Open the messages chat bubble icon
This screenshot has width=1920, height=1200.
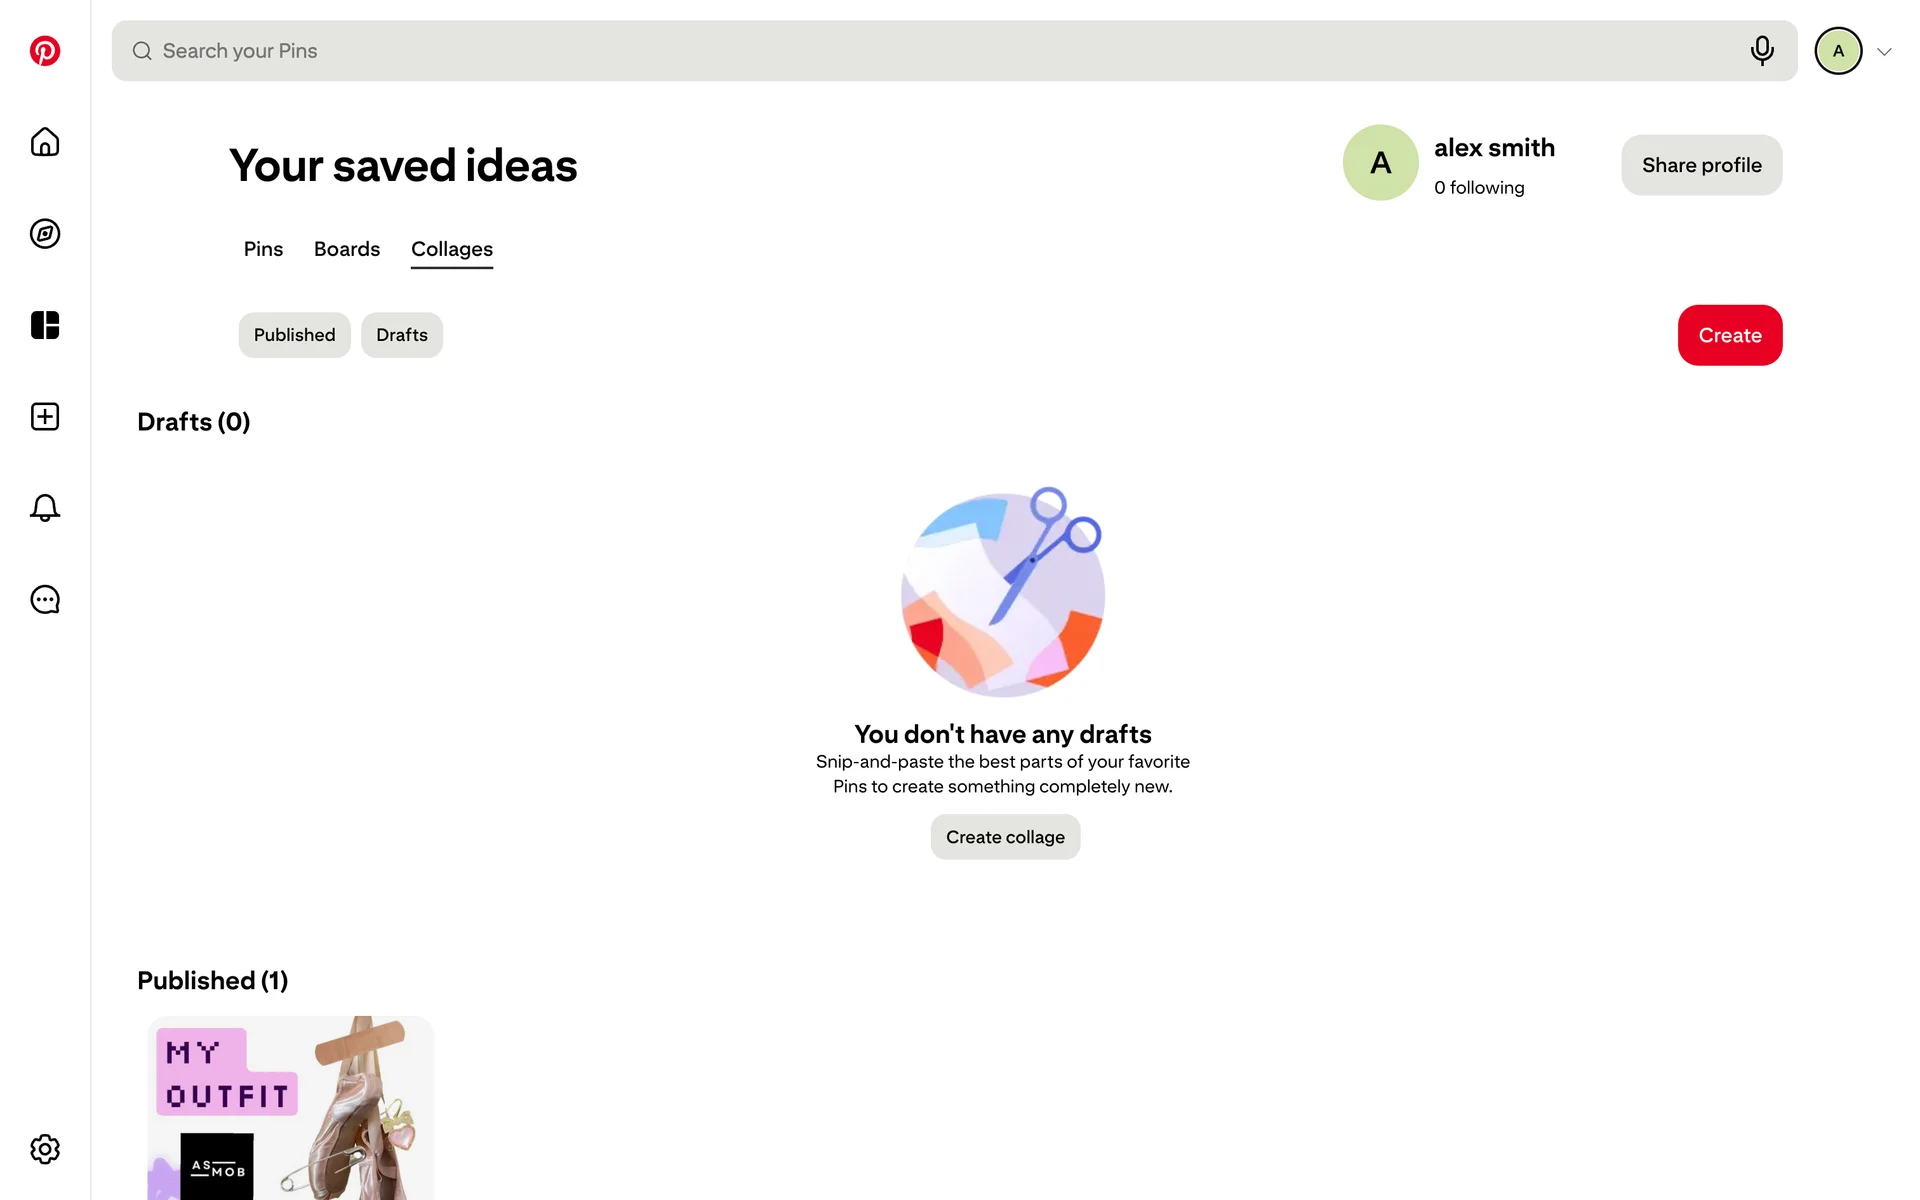coord(45,600)
